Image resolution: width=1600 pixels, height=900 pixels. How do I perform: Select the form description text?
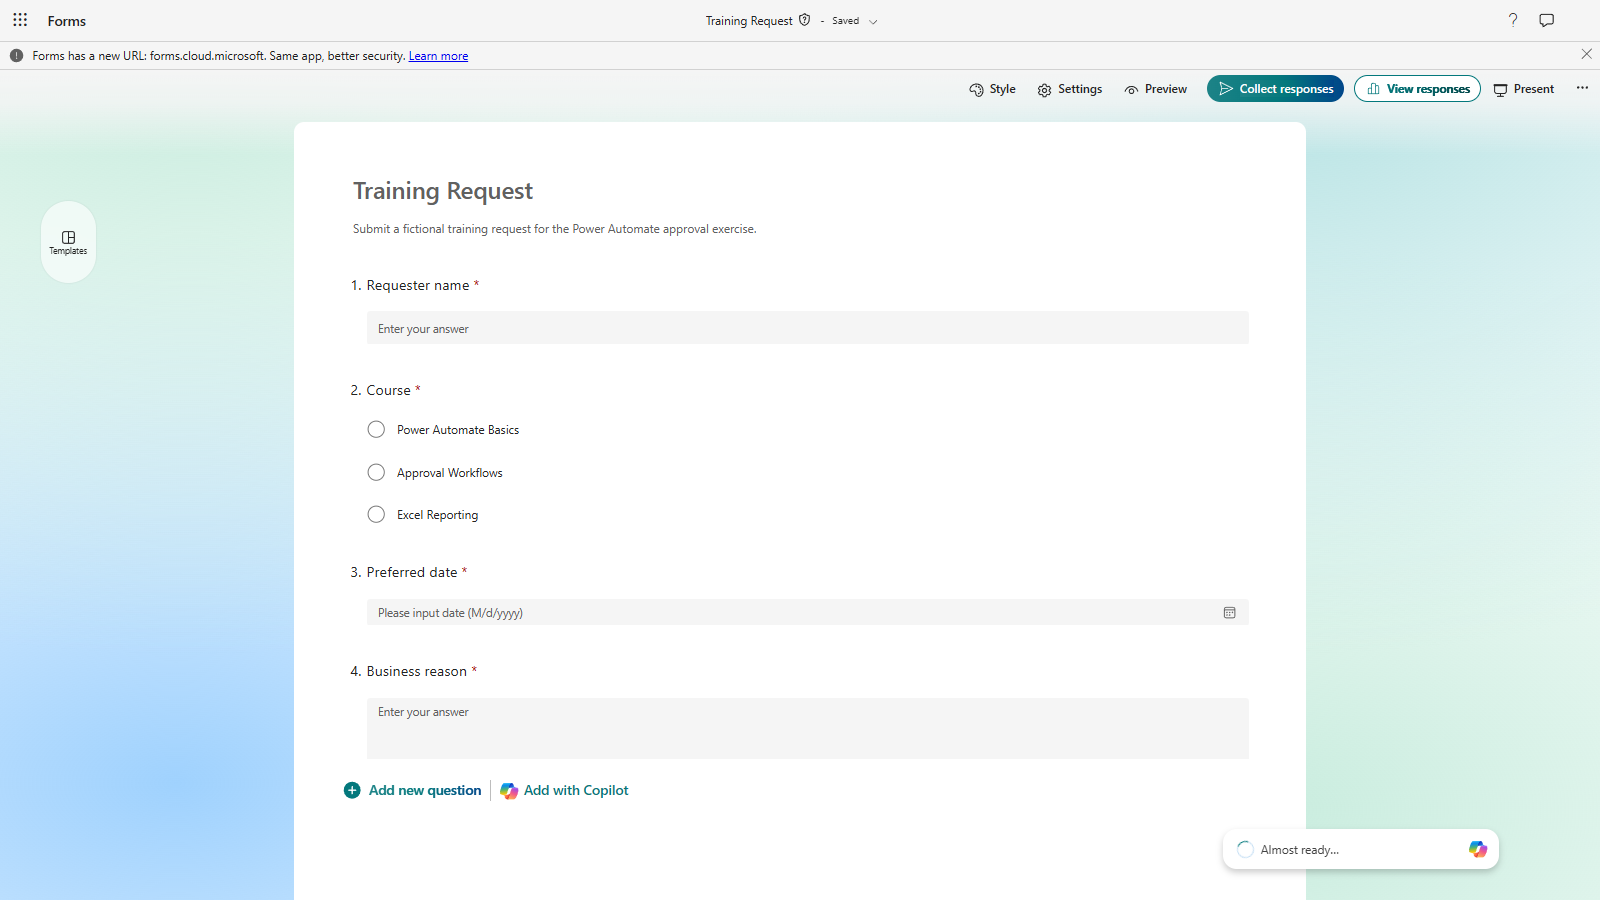(555, 229)
